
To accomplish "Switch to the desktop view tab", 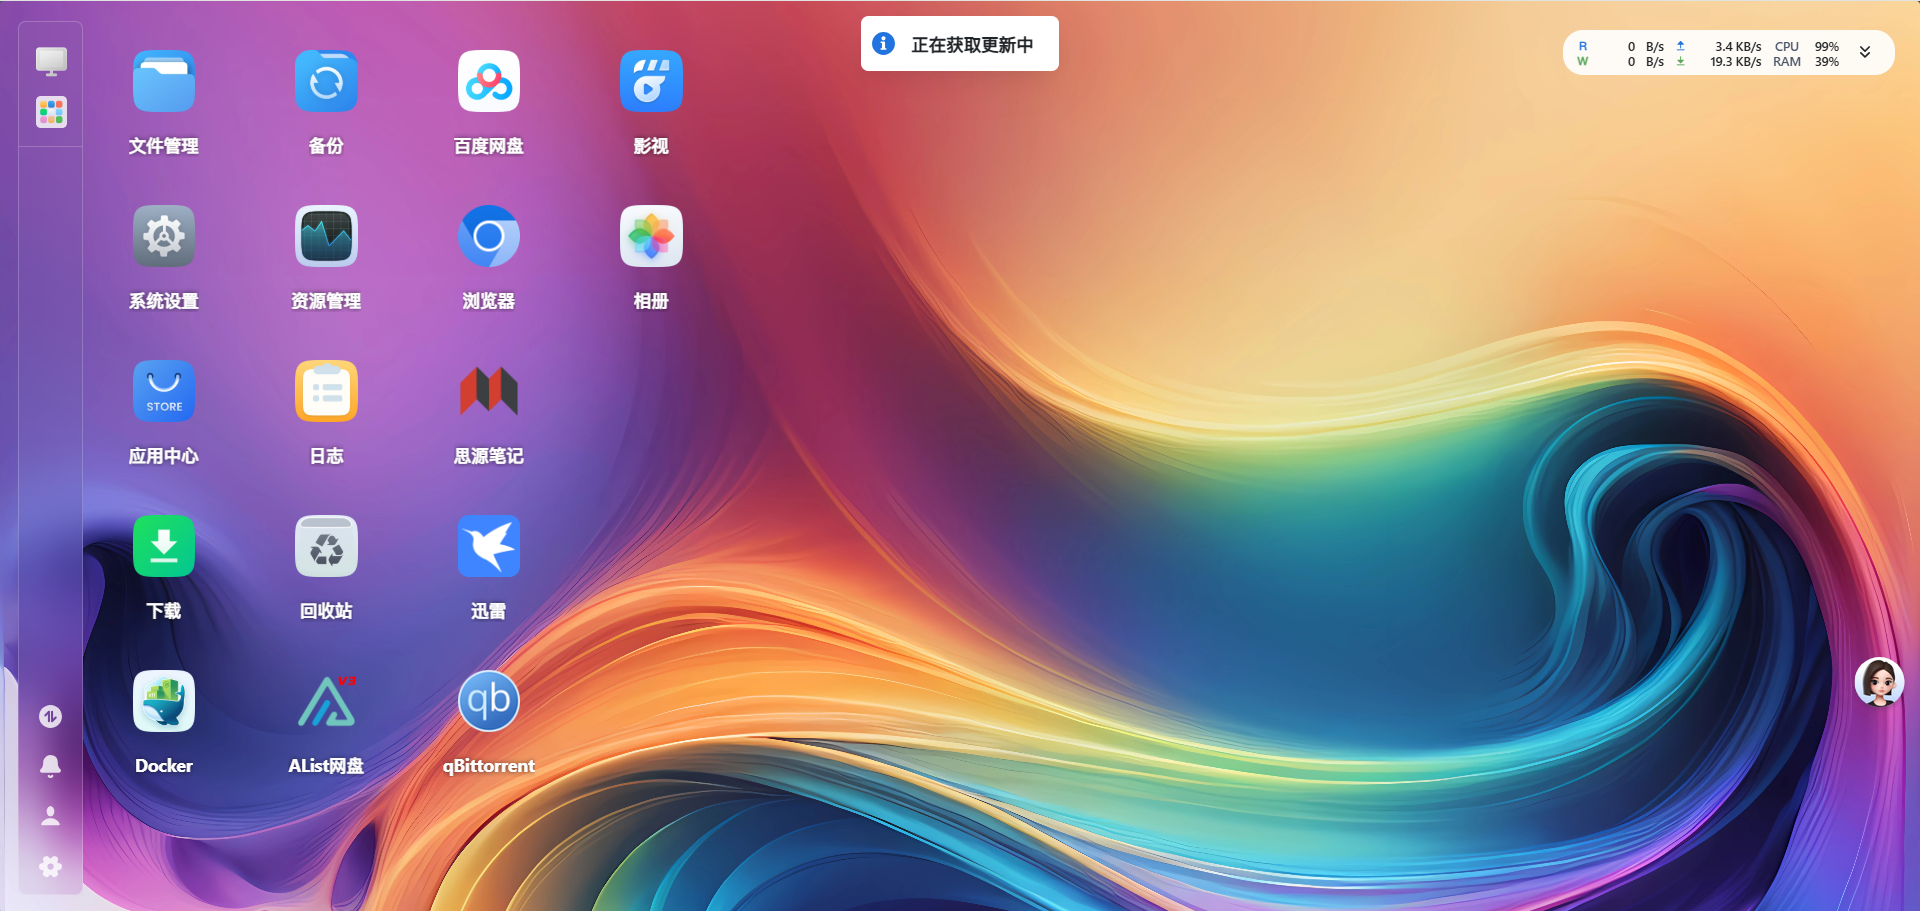I will 51,61.
